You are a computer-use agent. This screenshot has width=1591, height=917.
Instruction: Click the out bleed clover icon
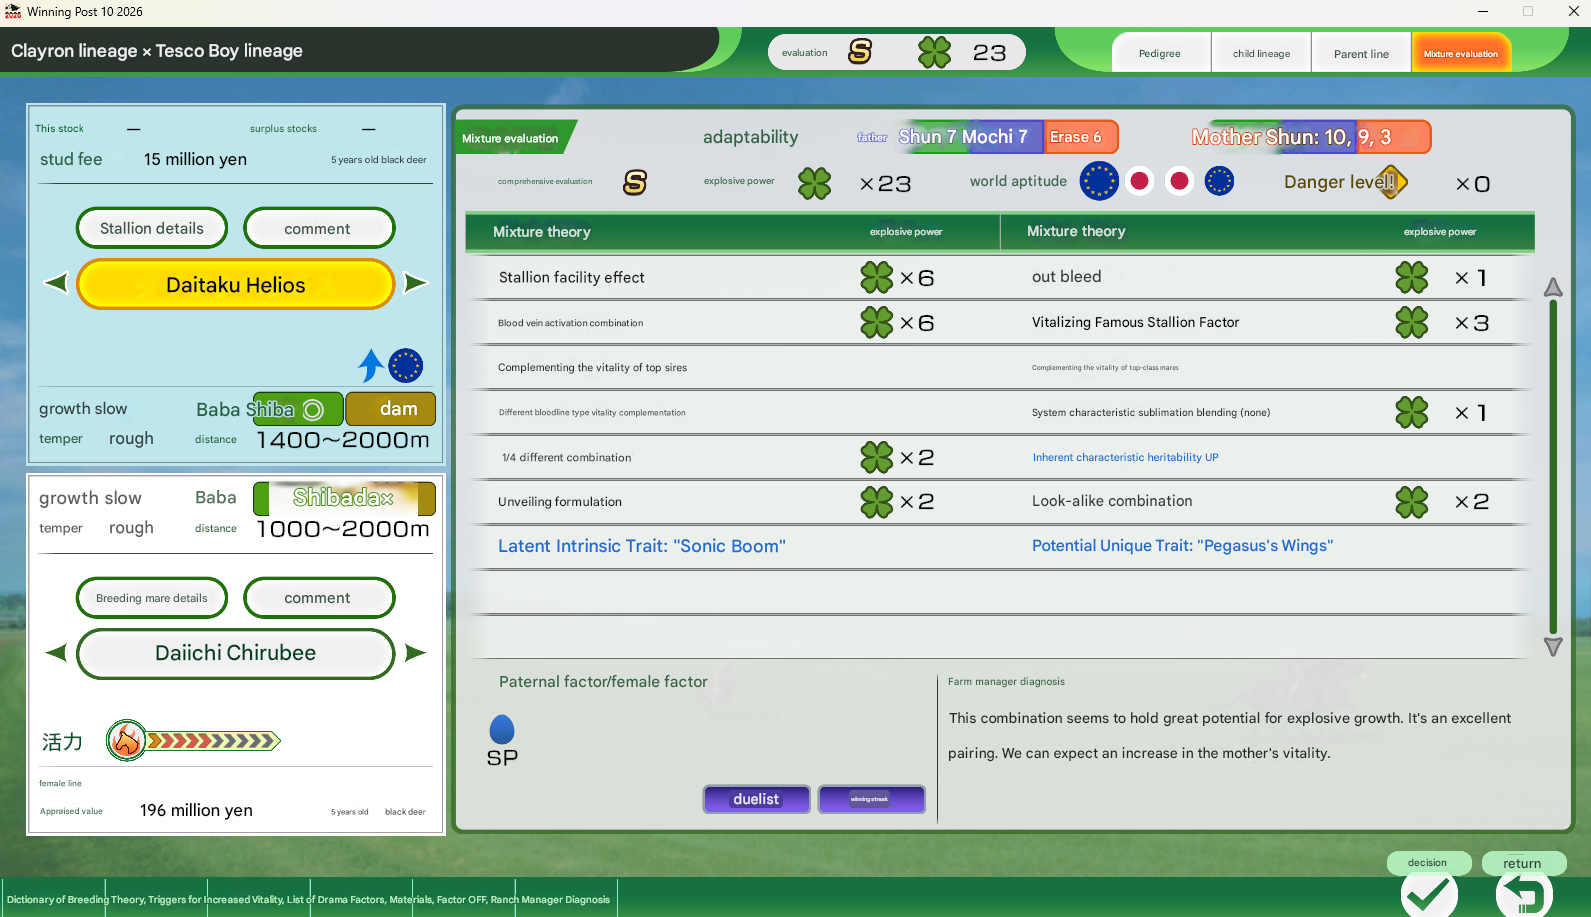(x=1412, y=277)
